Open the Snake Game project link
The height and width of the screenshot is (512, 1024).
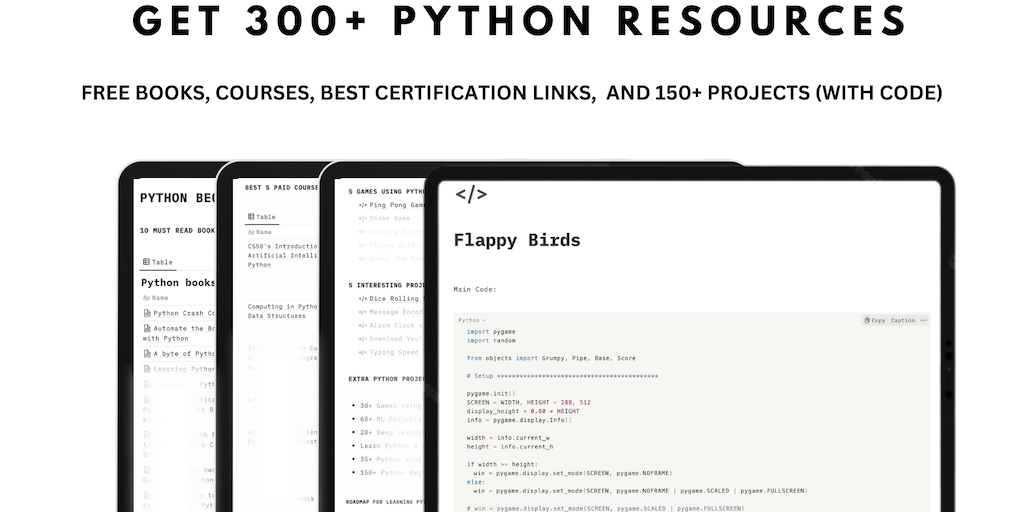[x=390, y=218]
